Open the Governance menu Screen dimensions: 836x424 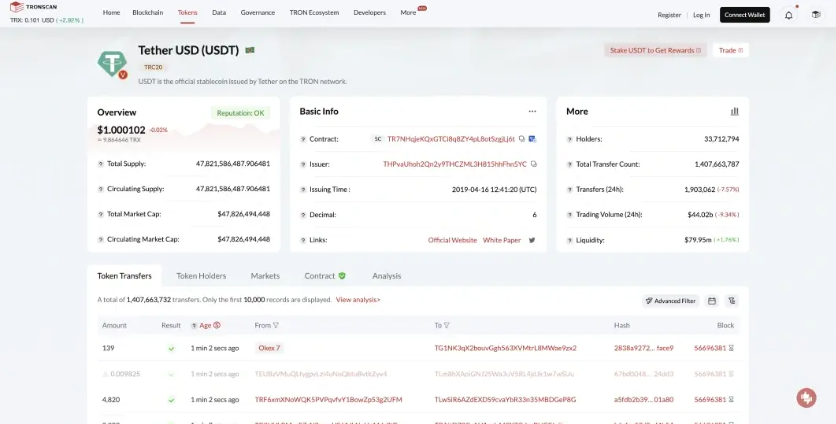(258, 13)
